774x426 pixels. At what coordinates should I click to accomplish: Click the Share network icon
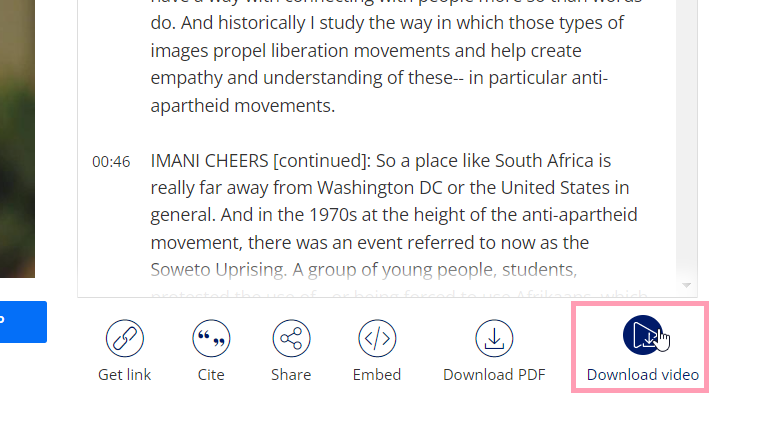pyautogui.click(x=291, y=339)
